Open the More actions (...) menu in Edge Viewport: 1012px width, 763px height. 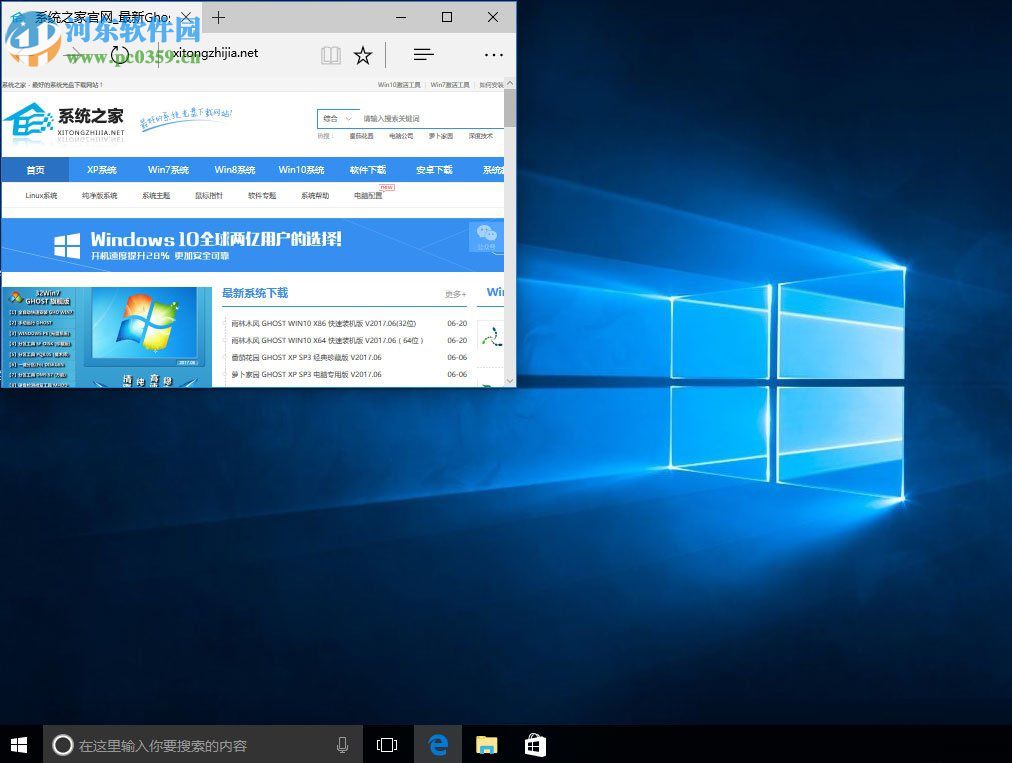pos(494,54)
